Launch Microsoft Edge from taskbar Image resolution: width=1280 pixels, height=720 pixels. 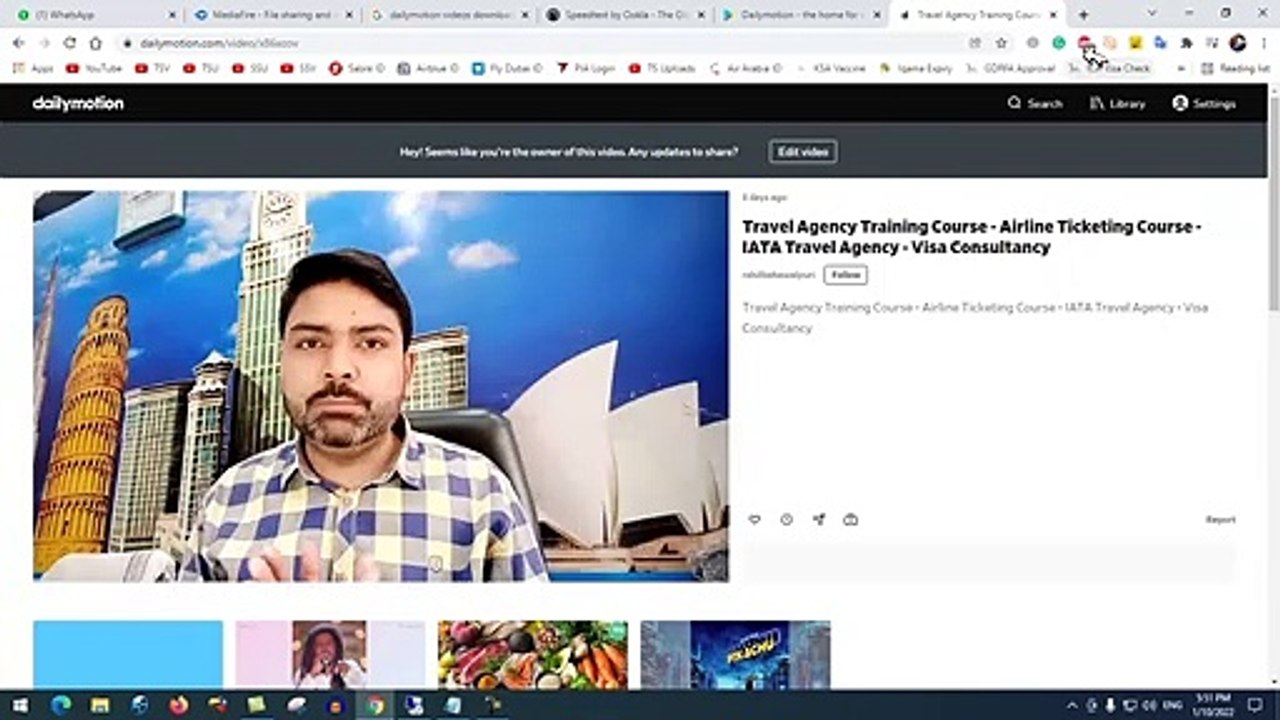click(61, 705)
